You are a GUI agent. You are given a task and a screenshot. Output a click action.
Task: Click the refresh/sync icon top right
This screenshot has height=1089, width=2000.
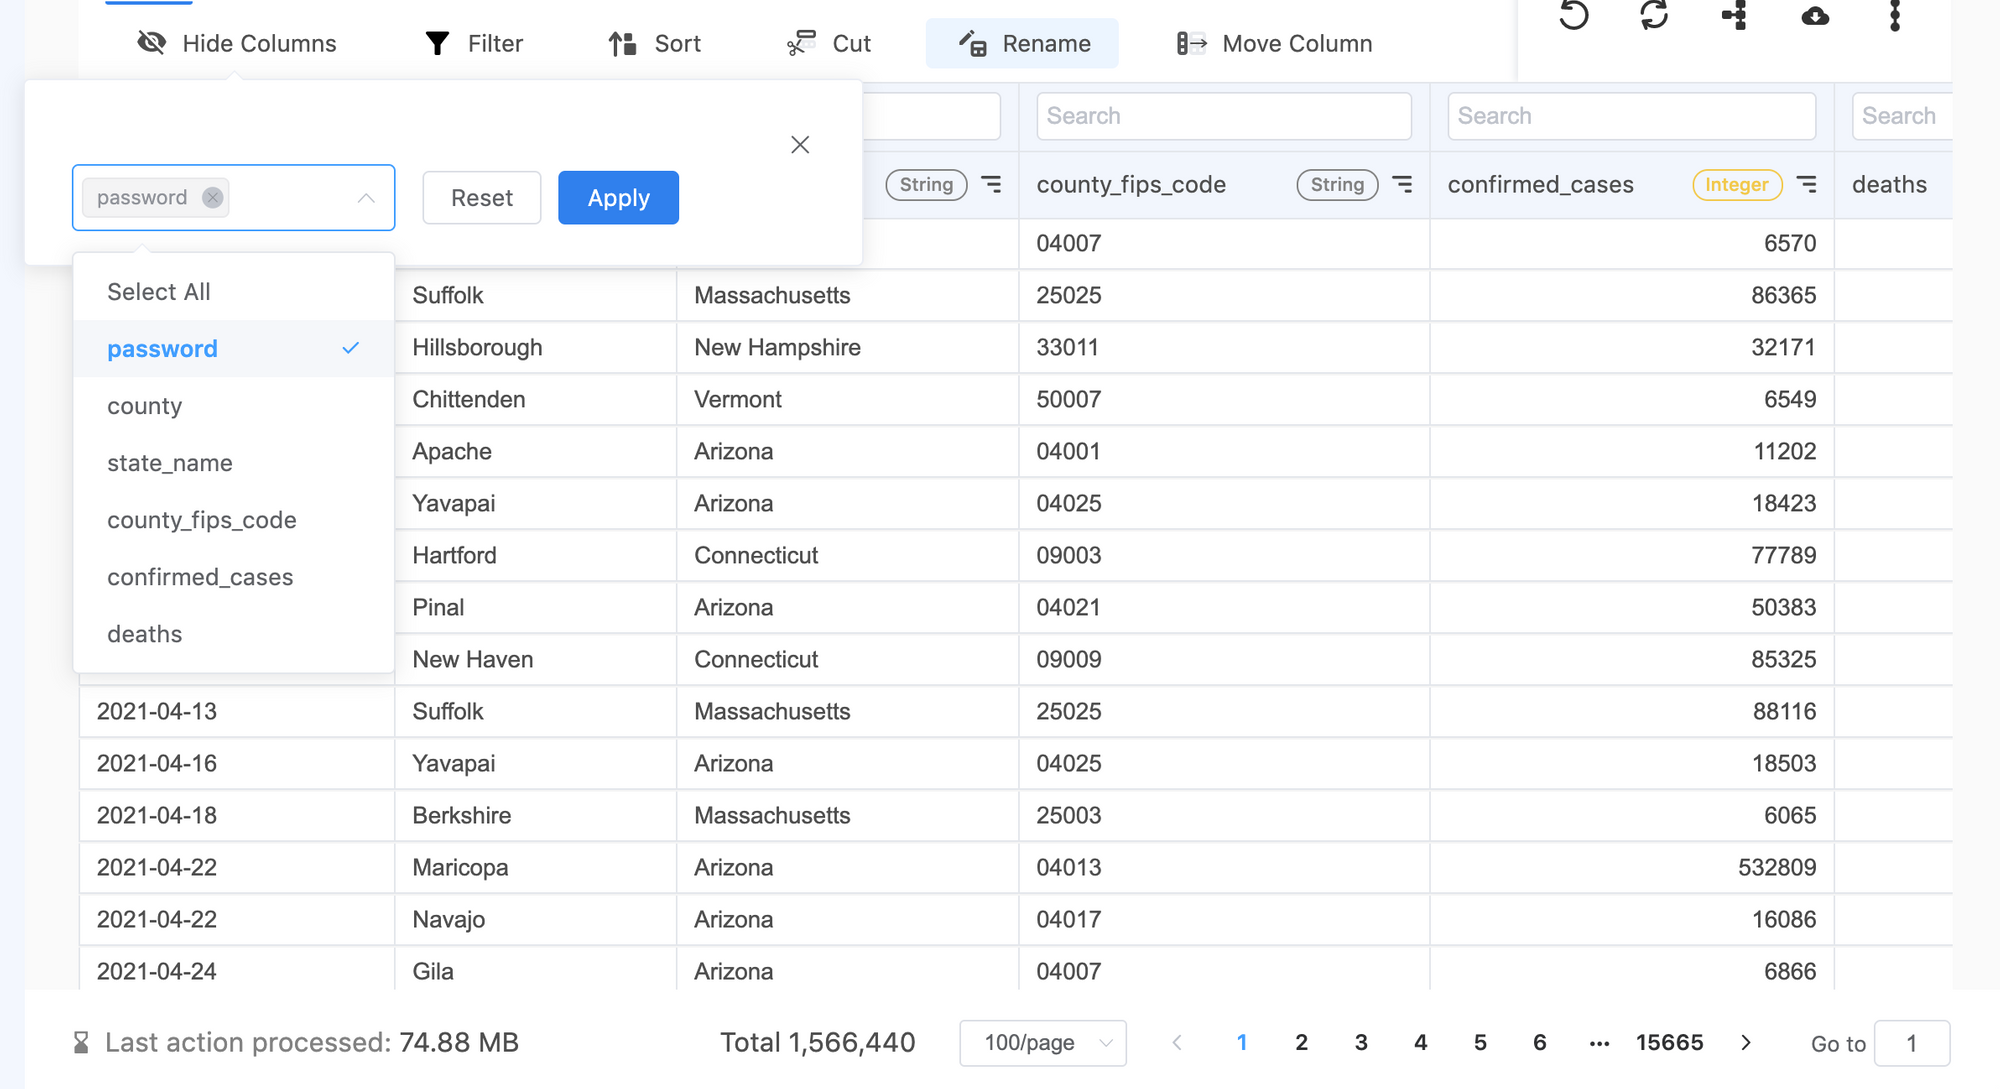(x=1653, y=15)
